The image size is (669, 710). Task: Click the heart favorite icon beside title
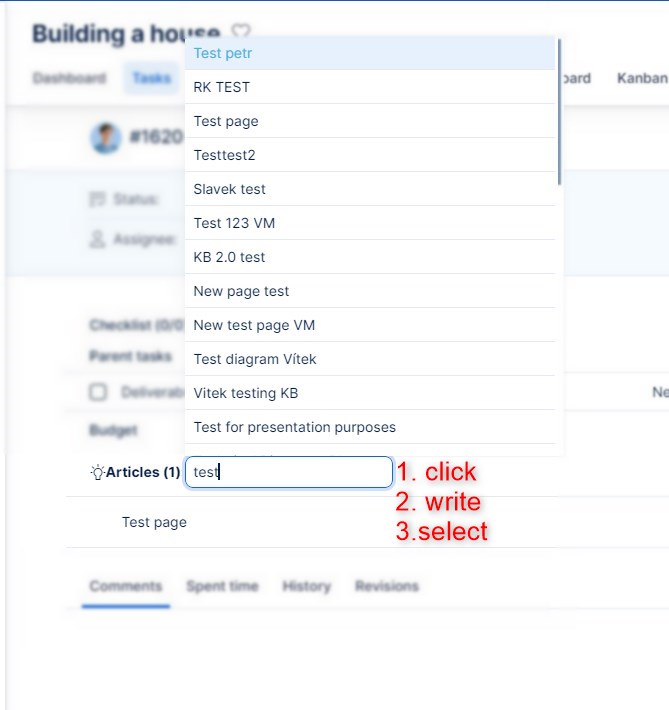241,33
